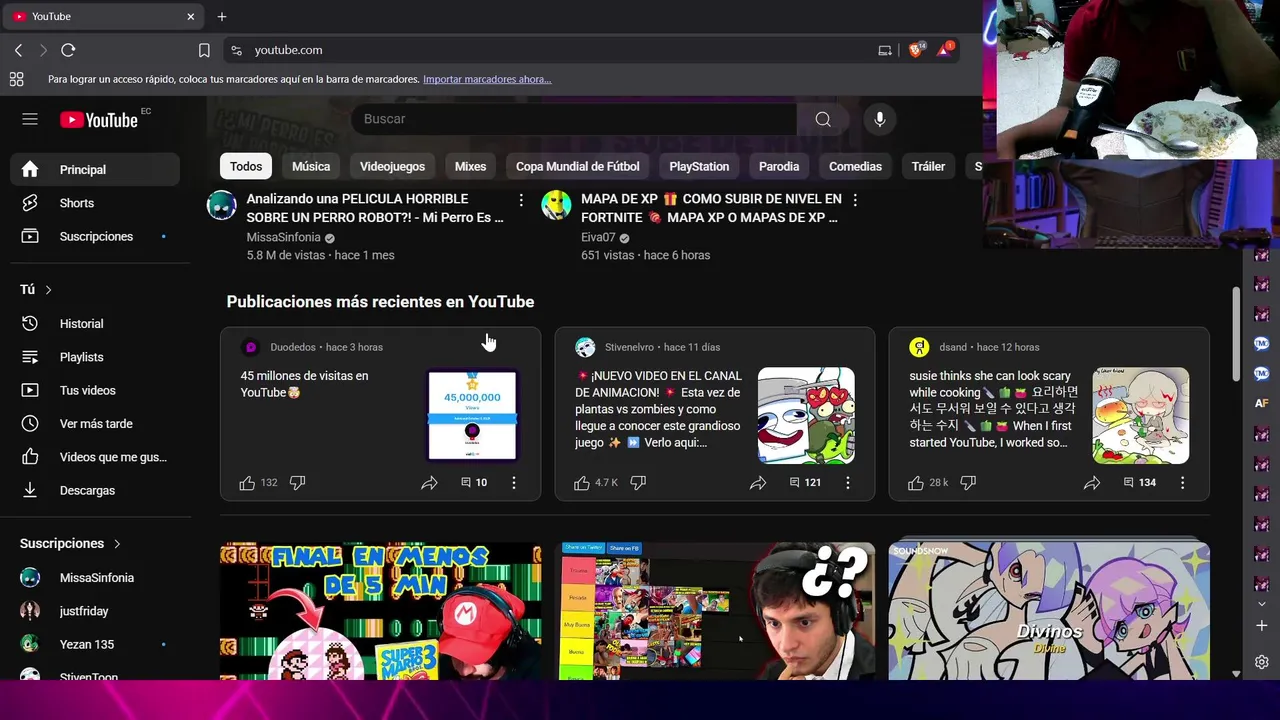Go to Principal in sidebar
1280x720 pixels.
(95, 170)
